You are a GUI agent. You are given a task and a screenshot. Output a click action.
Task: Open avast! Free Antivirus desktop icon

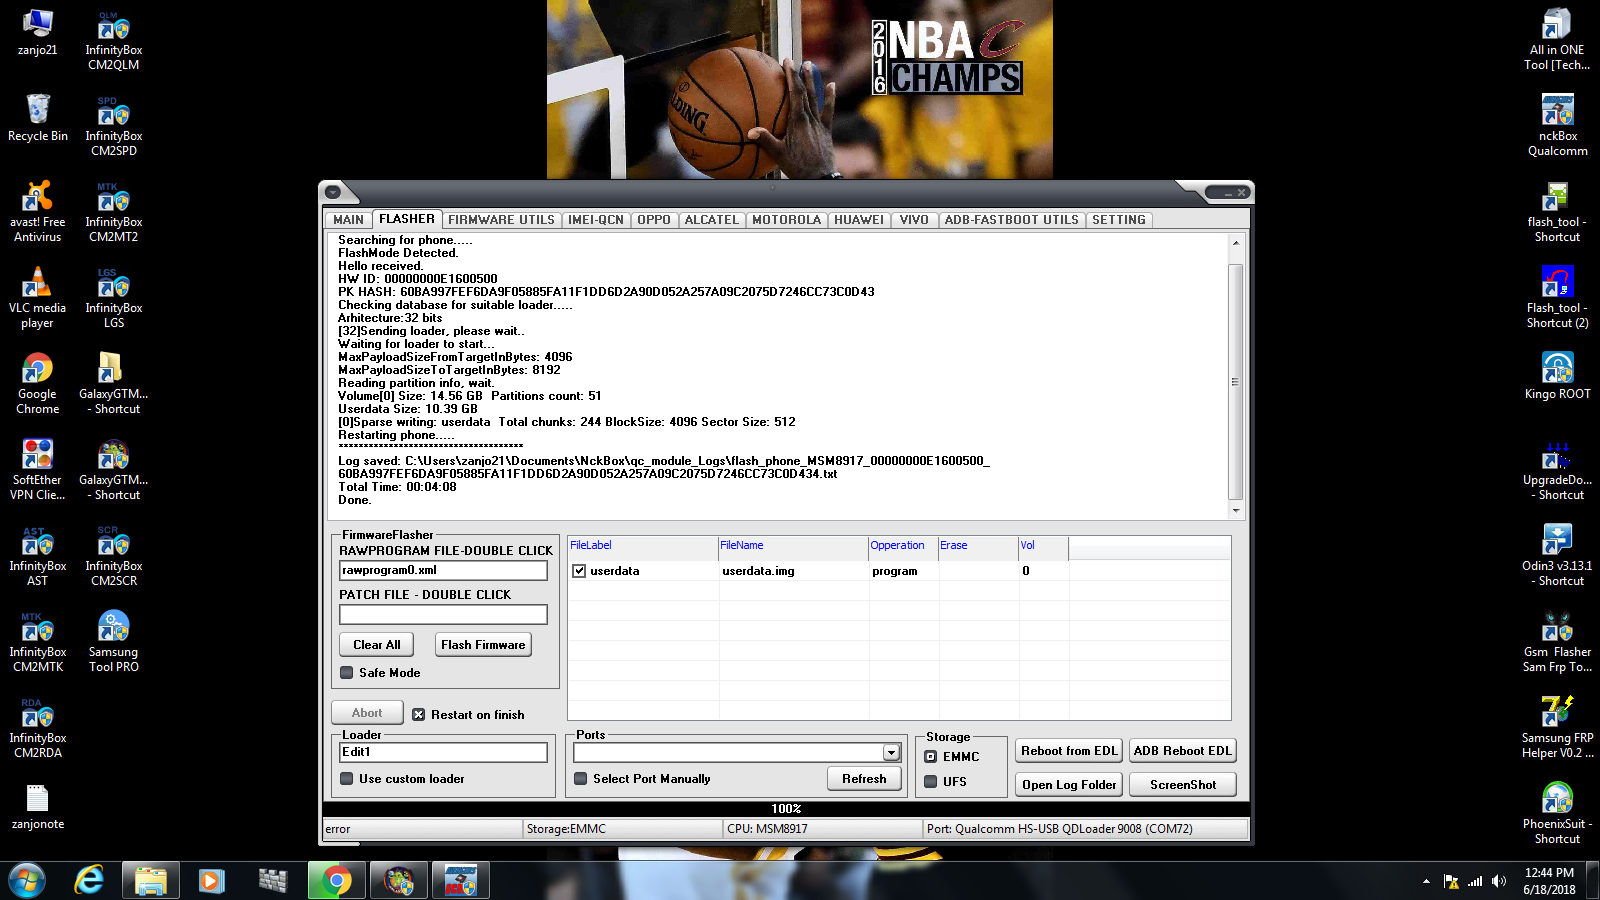point(38,211)
